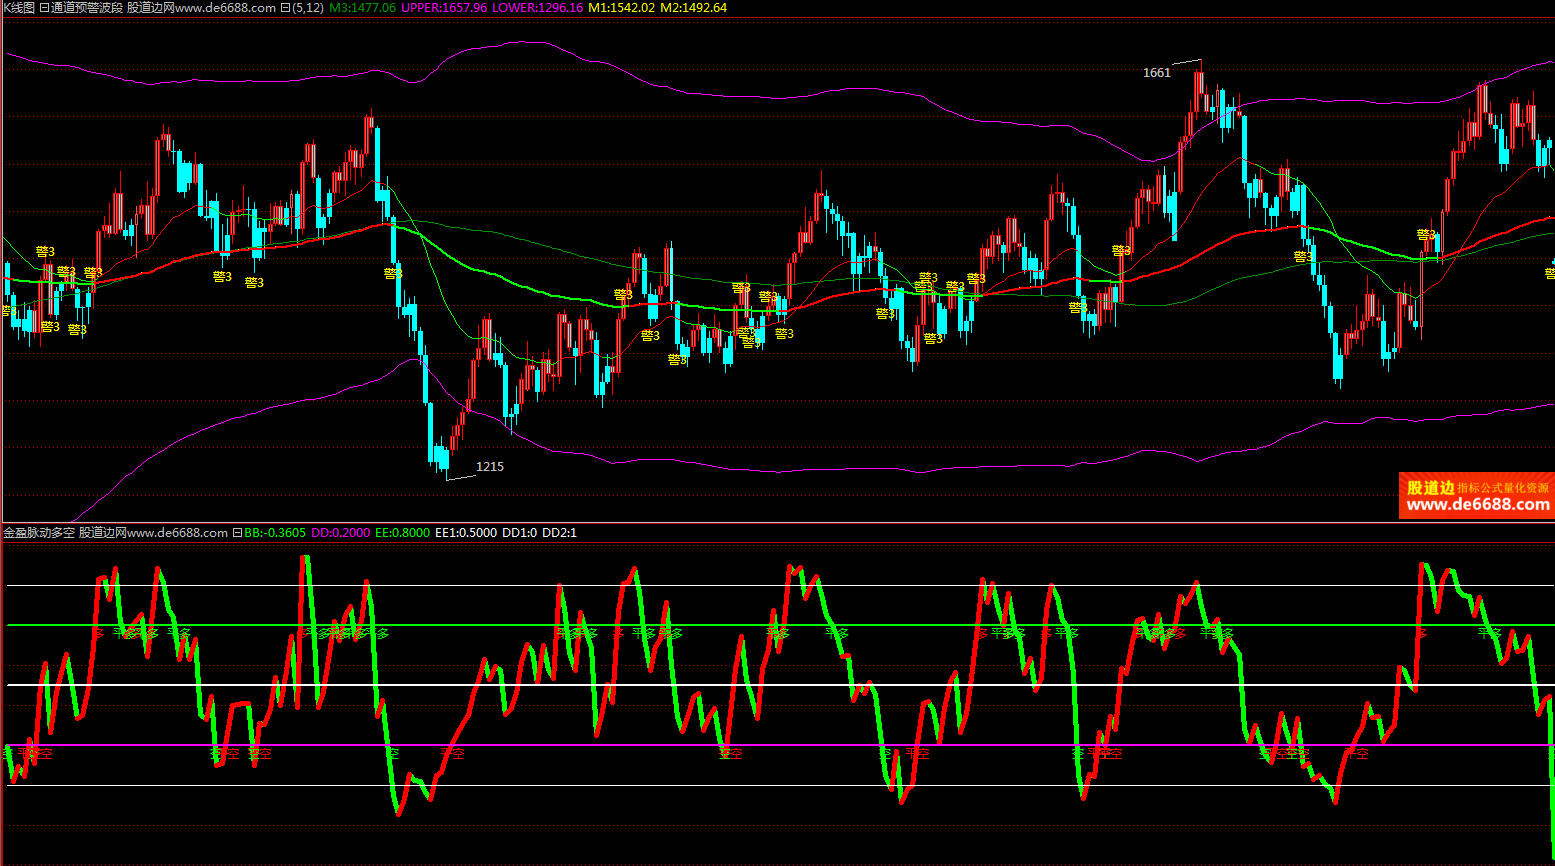This screenshot has height=866, width=1555.
Task: Select the BB:-0.3605 readout
Action: [x=275, y=533]
